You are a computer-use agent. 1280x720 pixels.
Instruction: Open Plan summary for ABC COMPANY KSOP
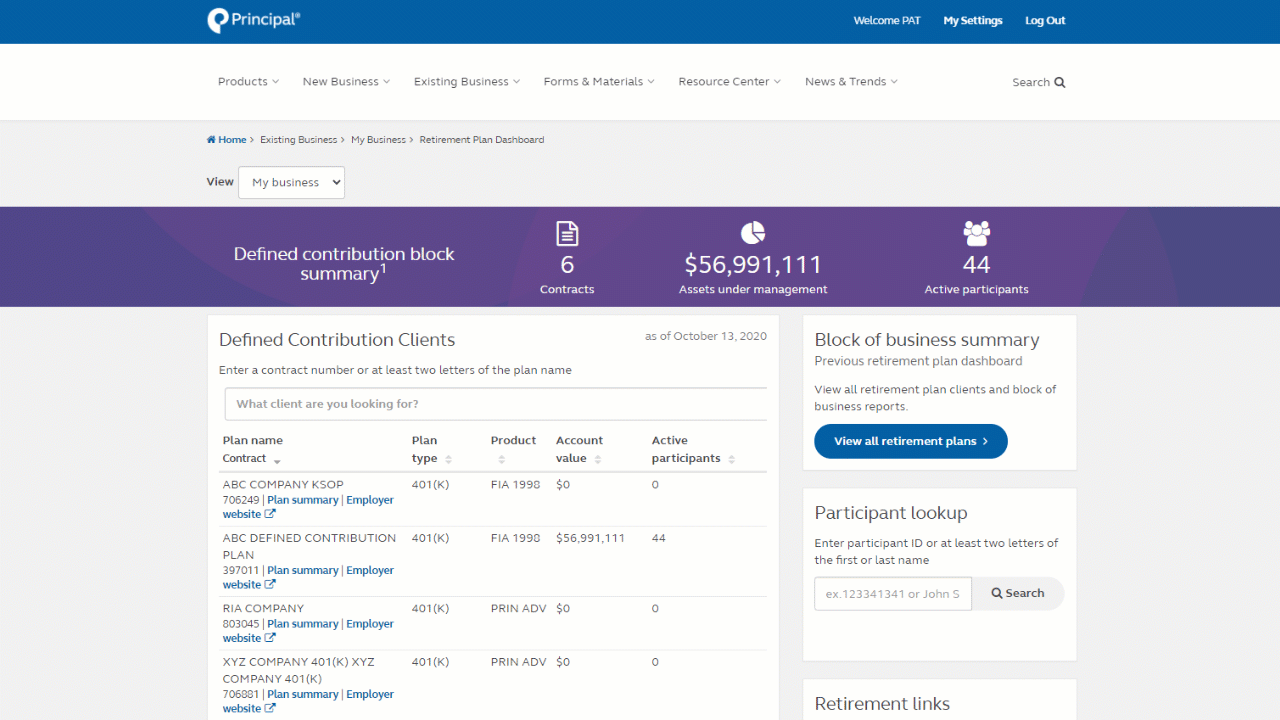pos(303,500)
